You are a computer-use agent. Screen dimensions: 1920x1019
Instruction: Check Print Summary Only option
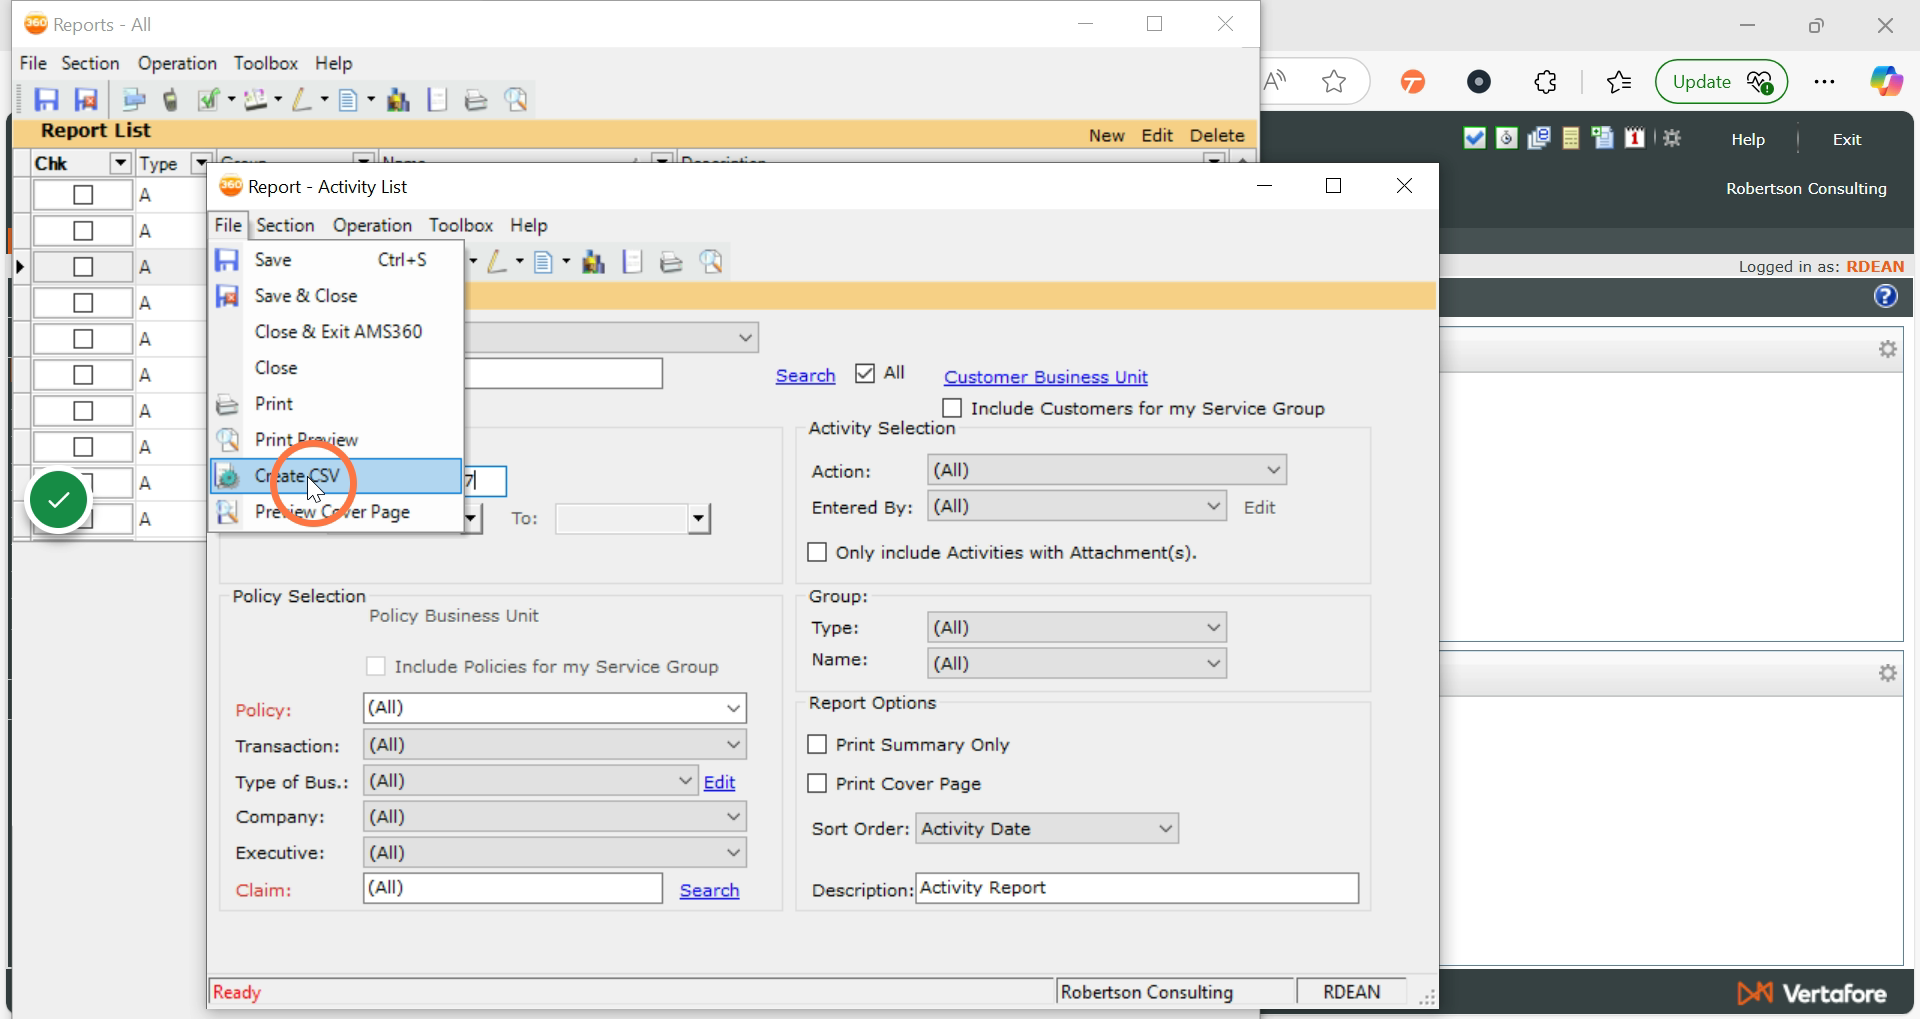(x=817, y=745)
